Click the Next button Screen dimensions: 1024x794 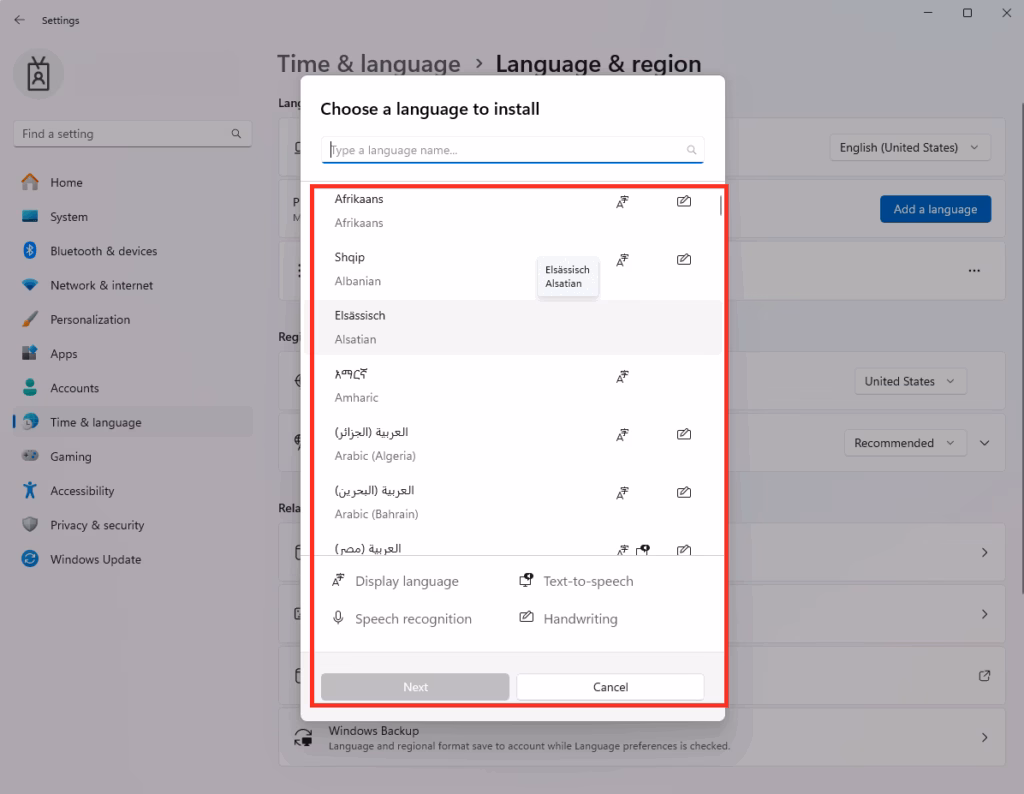point(415,687)
